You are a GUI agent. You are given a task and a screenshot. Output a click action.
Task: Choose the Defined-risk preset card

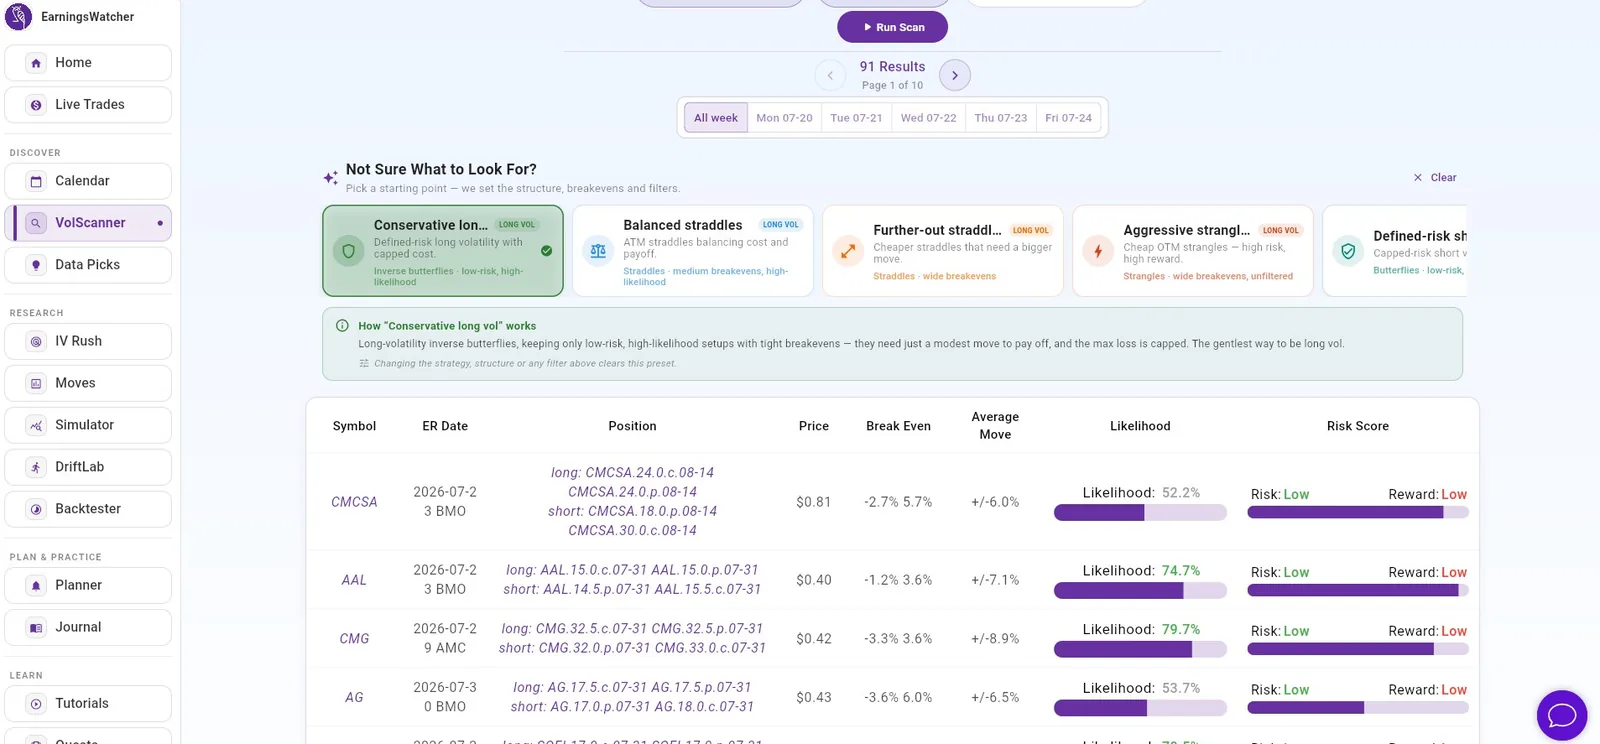1395,251
